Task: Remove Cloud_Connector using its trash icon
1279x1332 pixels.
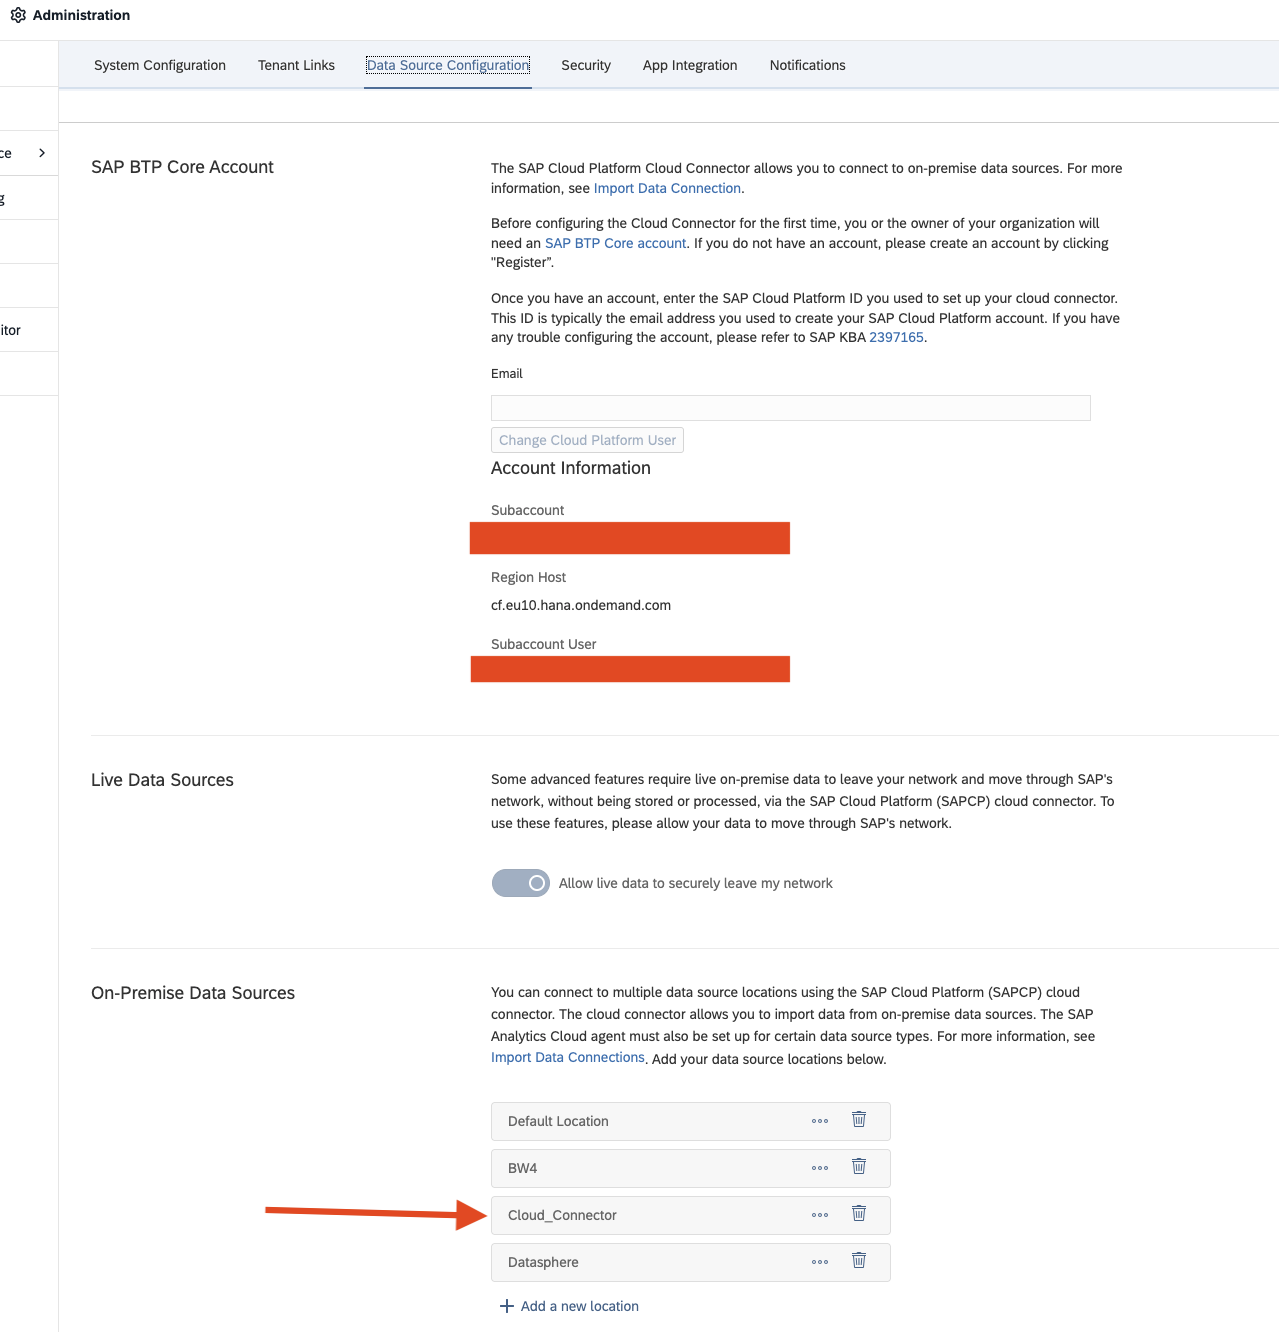Action: coord(858,1214)
